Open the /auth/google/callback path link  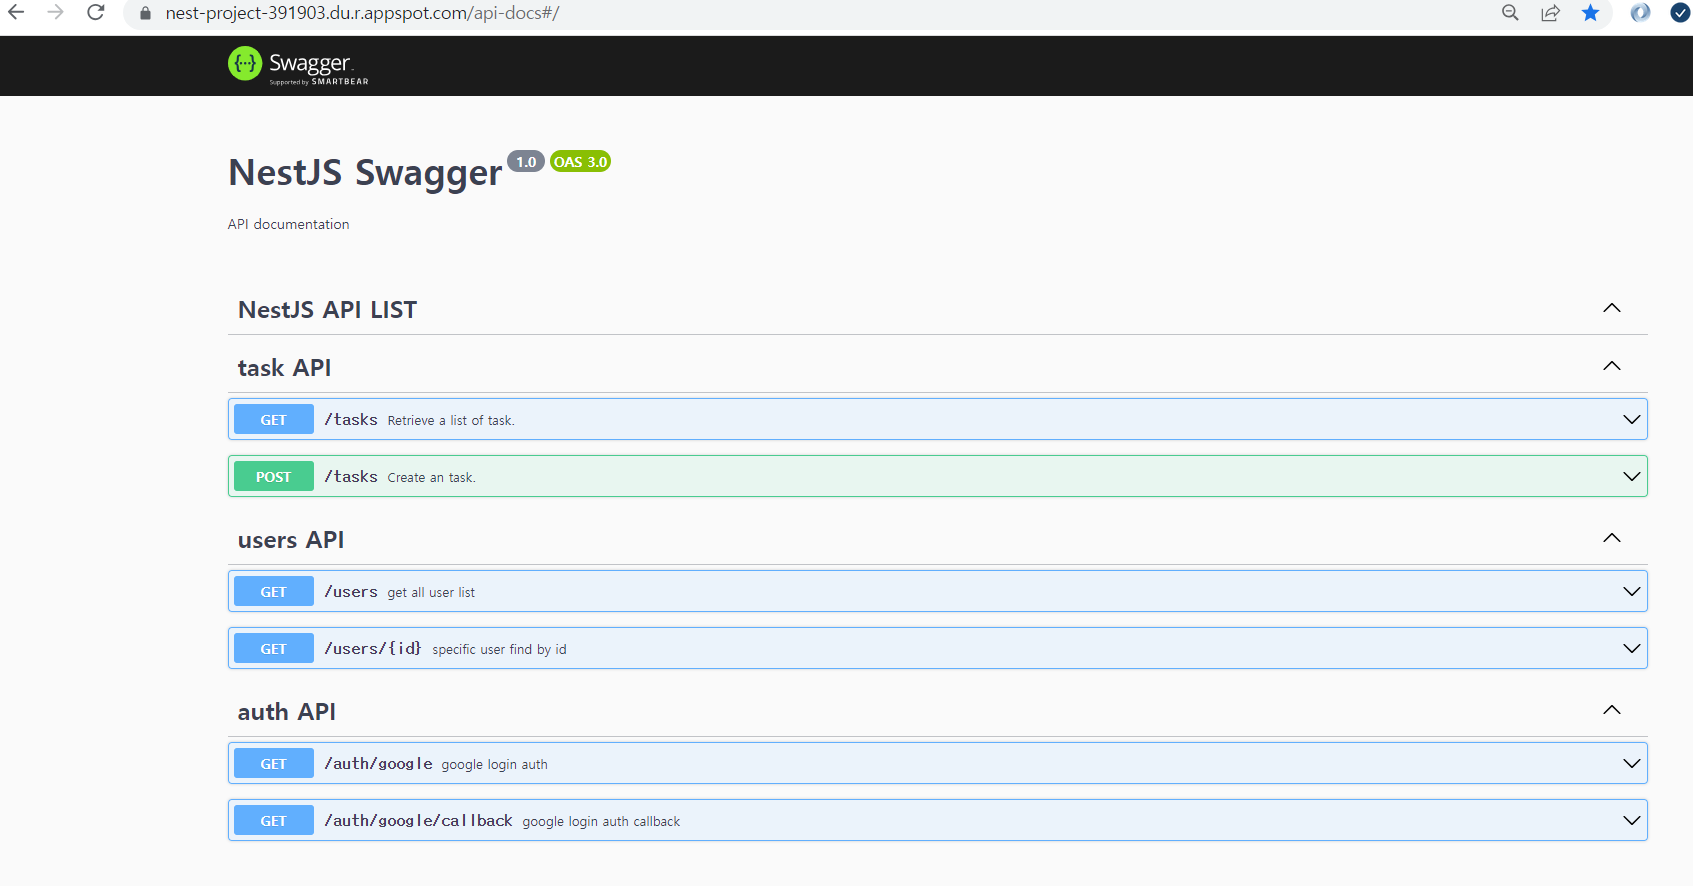pos(418,821)
